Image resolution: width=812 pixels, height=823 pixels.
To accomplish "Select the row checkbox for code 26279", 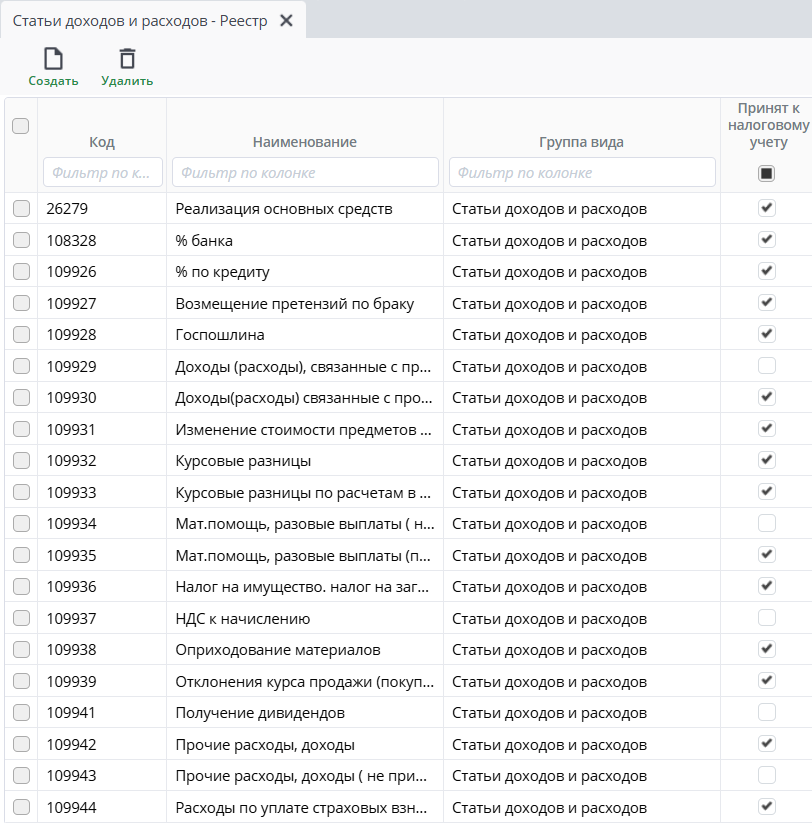I will pos(21,209).
